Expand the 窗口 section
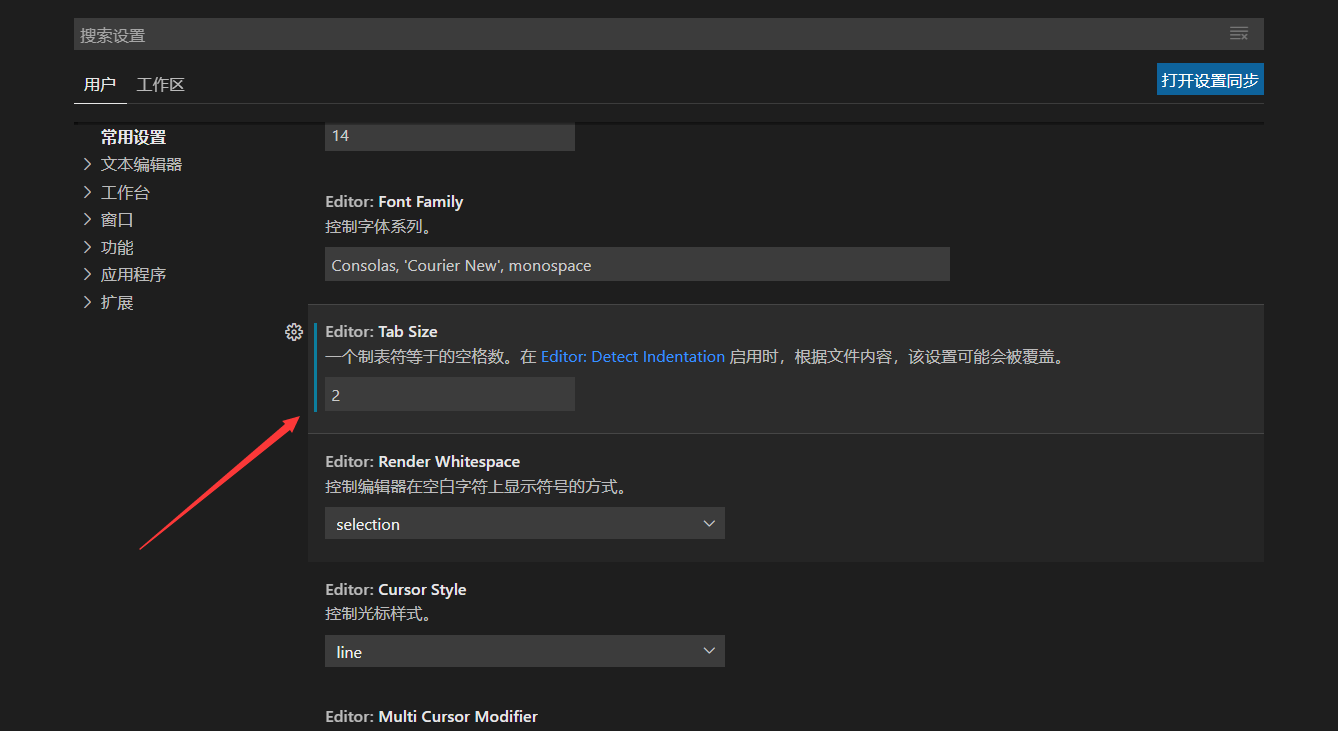Viewport: 1338px width, 731px height. tap(116, 219)
